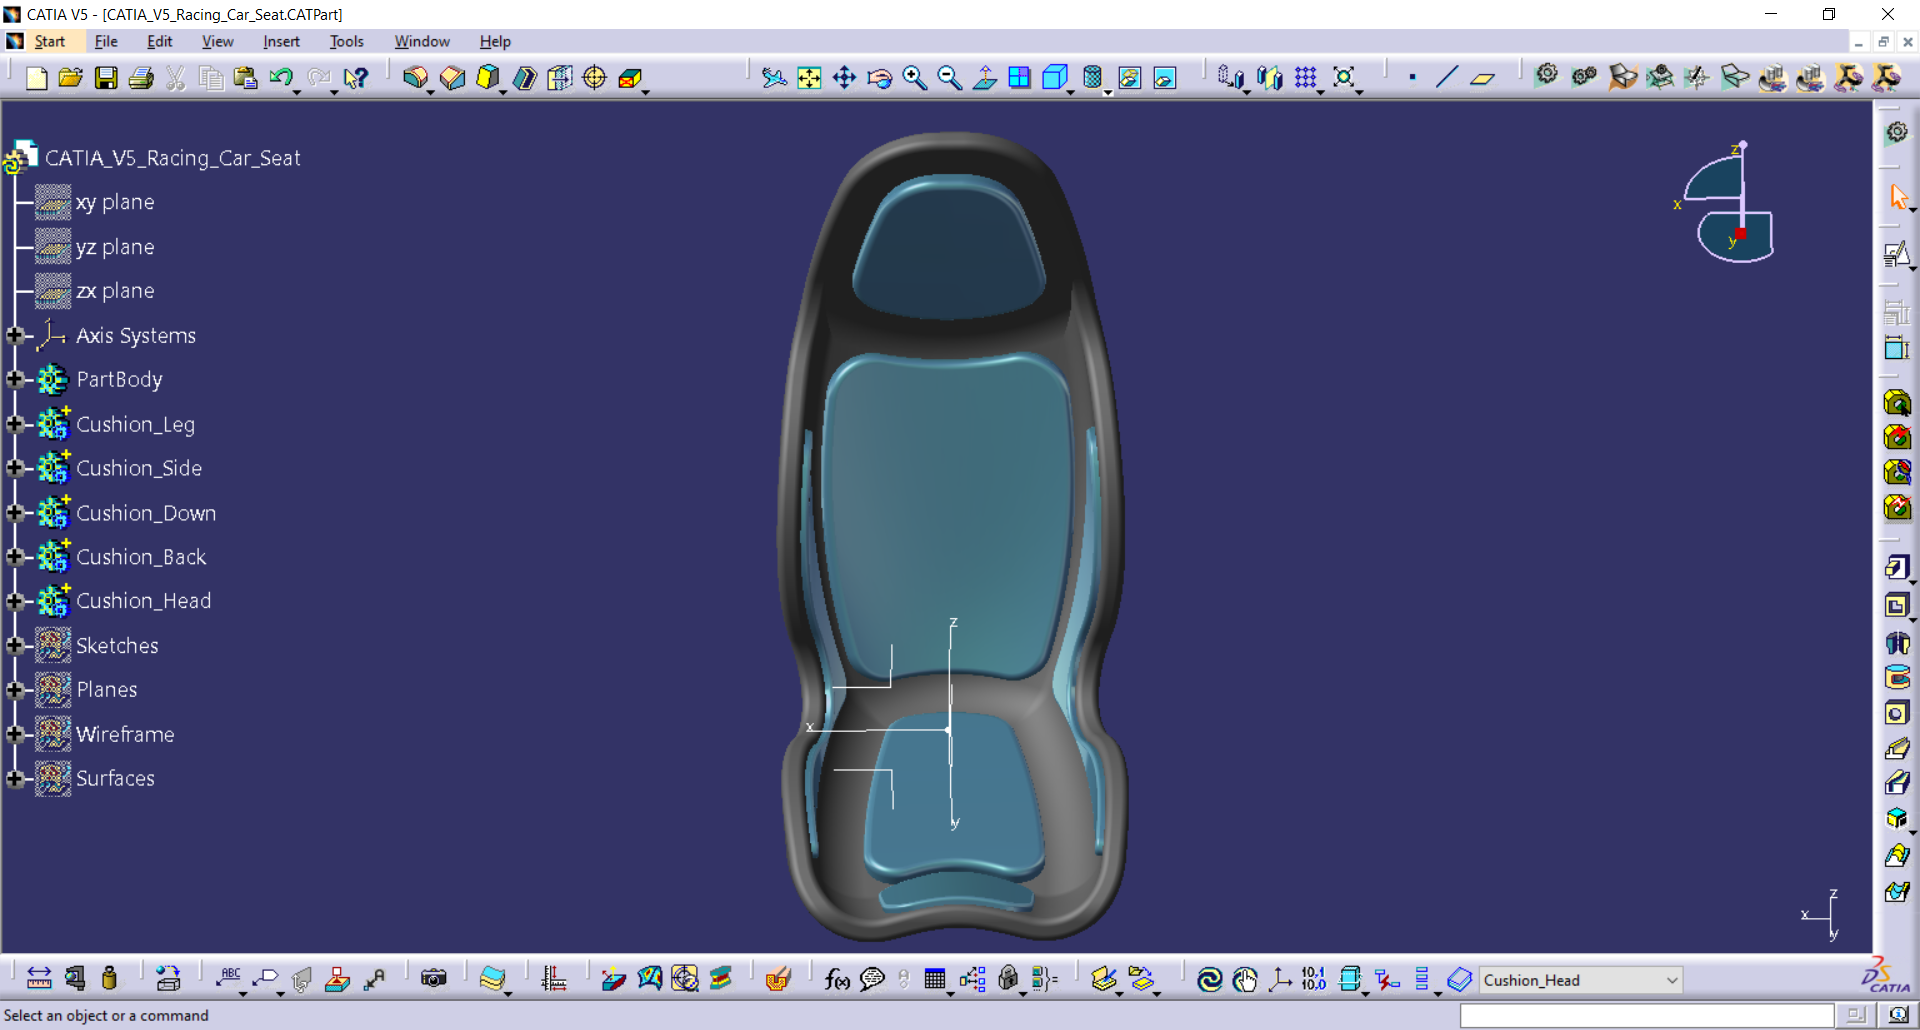This screenshot has height=1030, width=1920.
Task: Save the part with the Save icon
Action: 106,78
